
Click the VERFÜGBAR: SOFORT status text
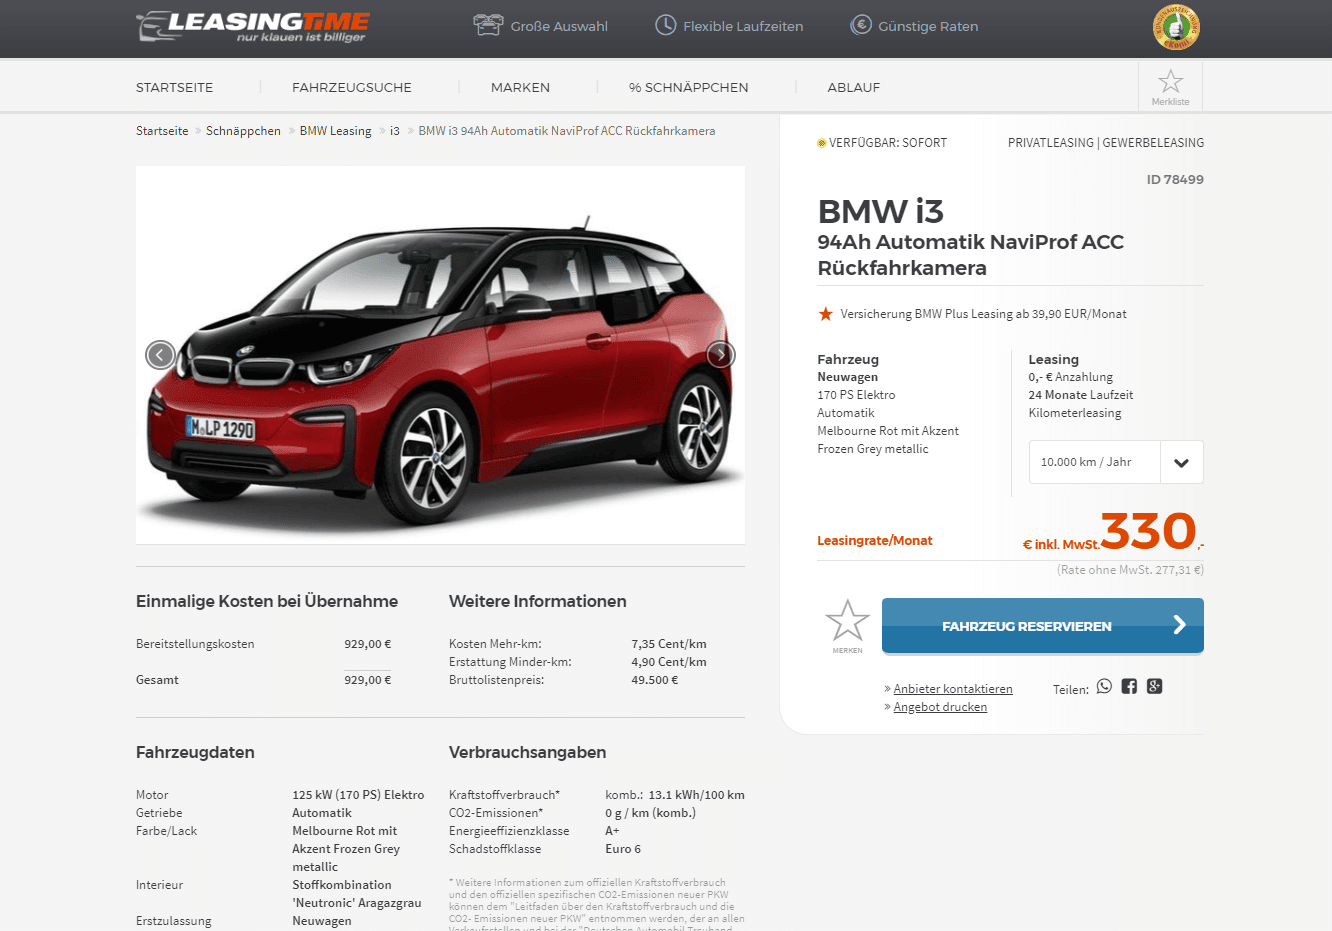[x=888, y=143]
